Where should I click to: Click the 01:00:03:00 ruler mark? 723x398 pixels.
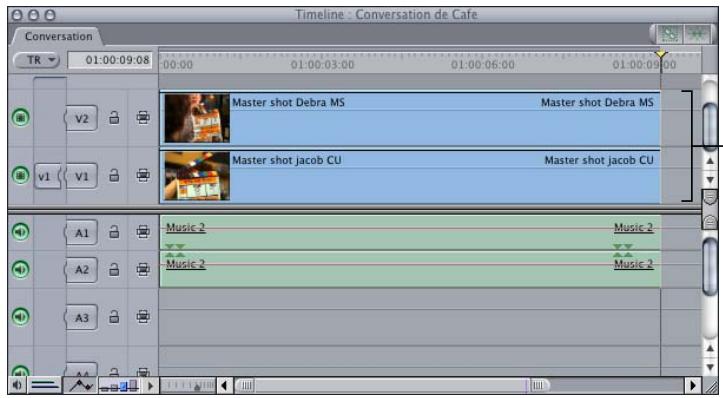click(322, 65)
